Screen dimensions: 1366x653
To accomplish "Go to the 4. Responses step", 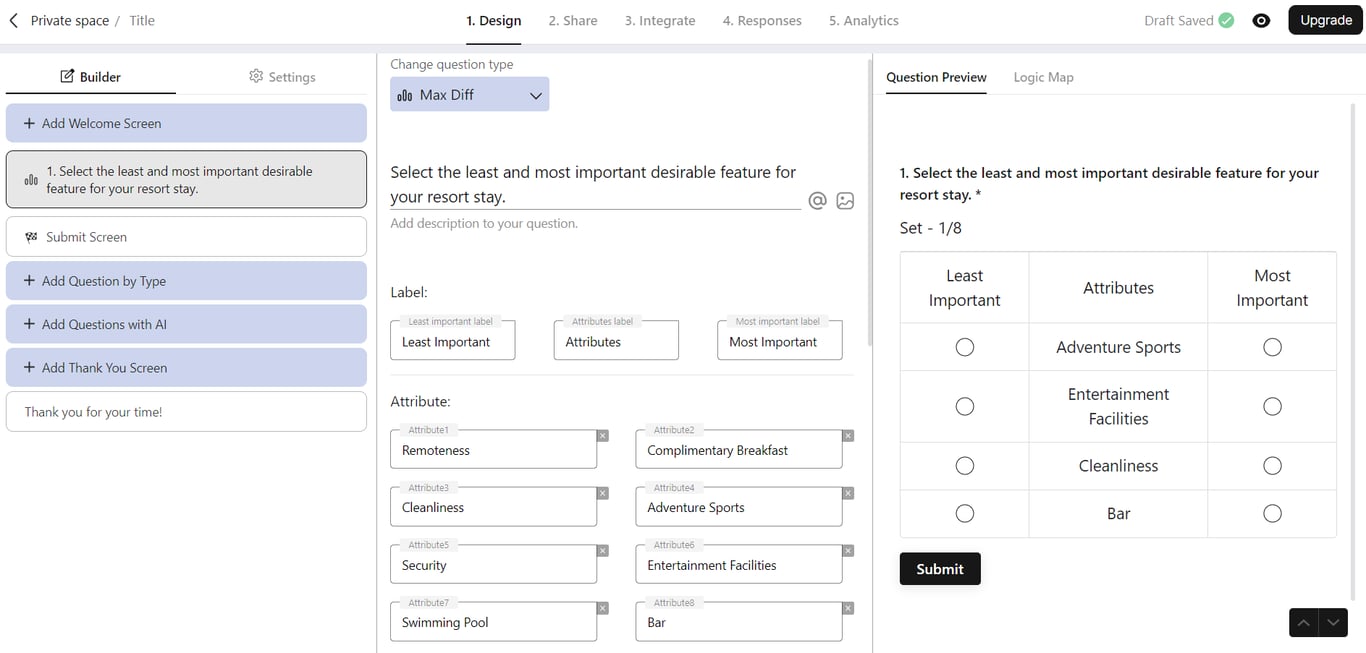I will (x=762, y=20).
